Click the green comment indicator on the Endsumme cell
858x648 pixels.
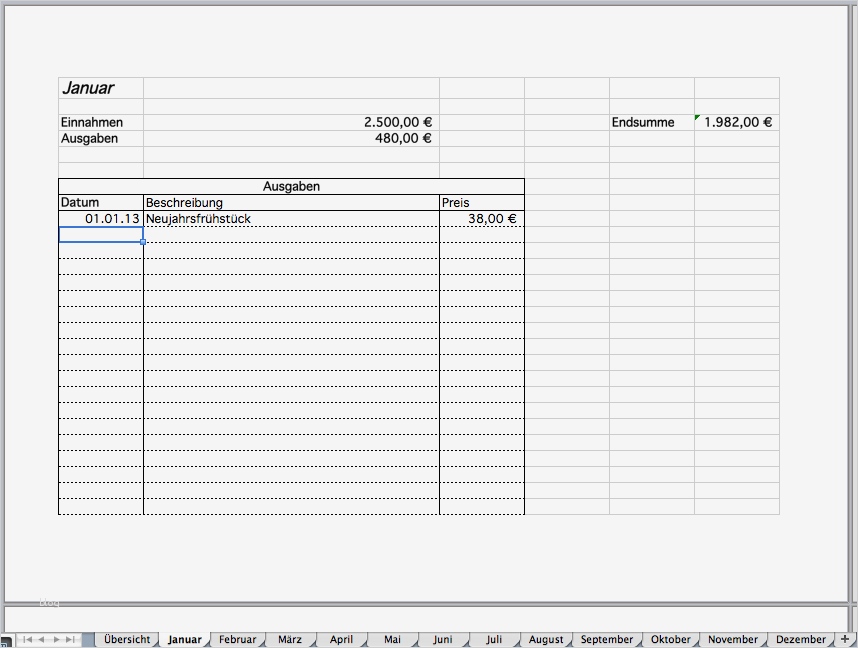click(x=697, y=116)
